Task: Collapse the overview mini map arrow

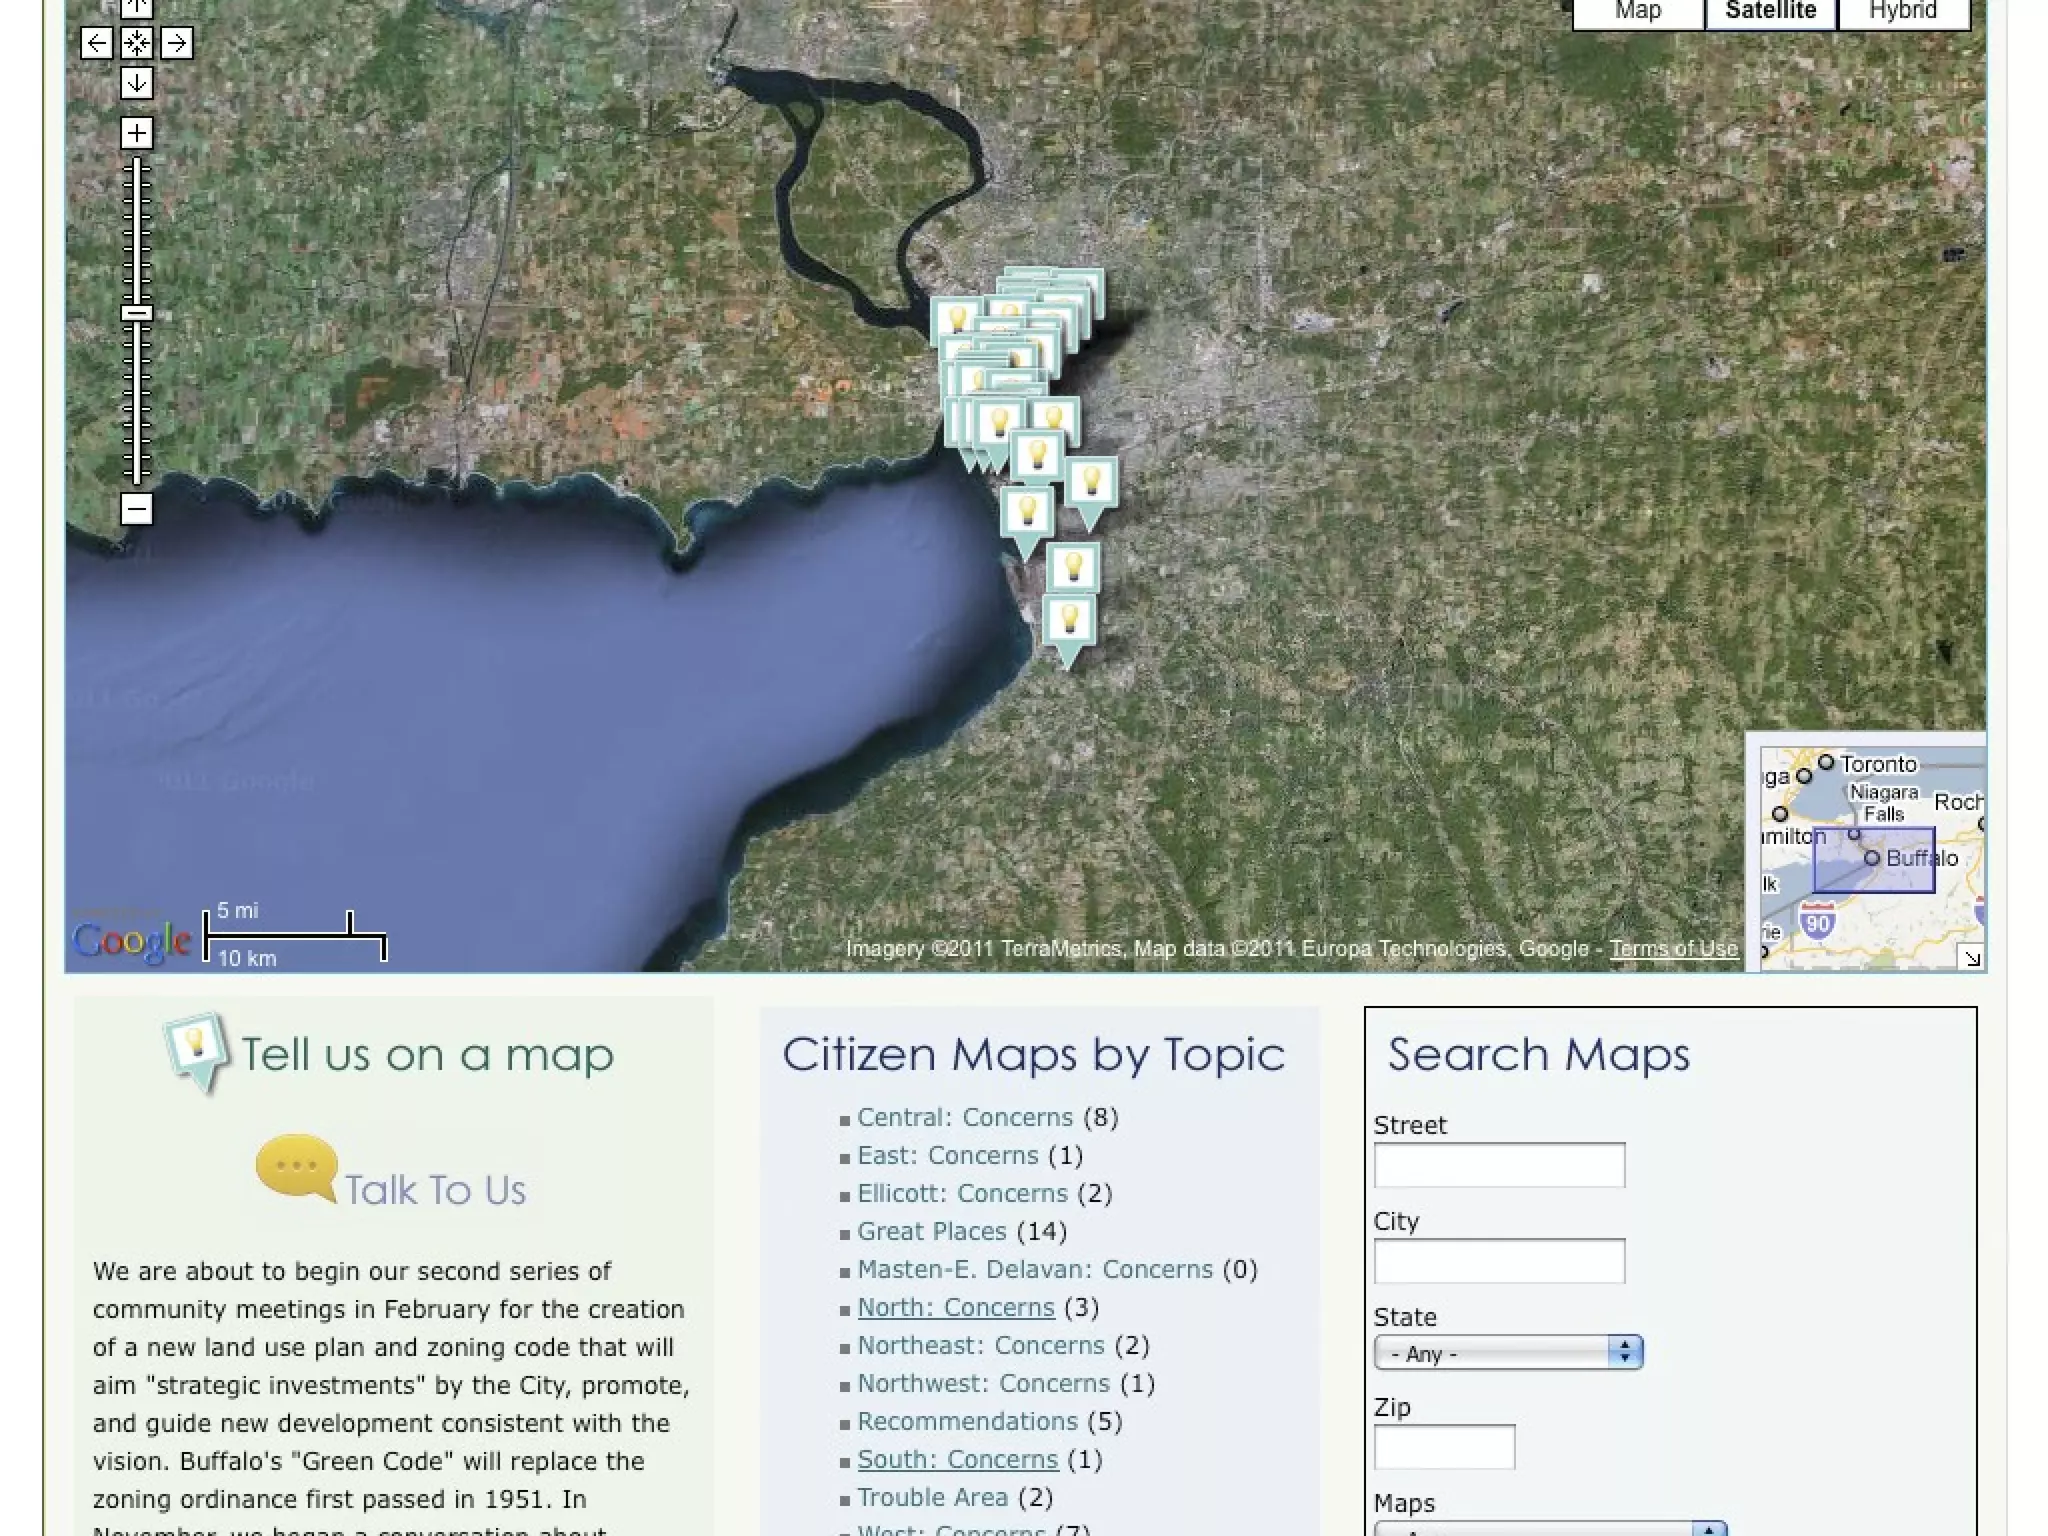Action: (1971, 958)
